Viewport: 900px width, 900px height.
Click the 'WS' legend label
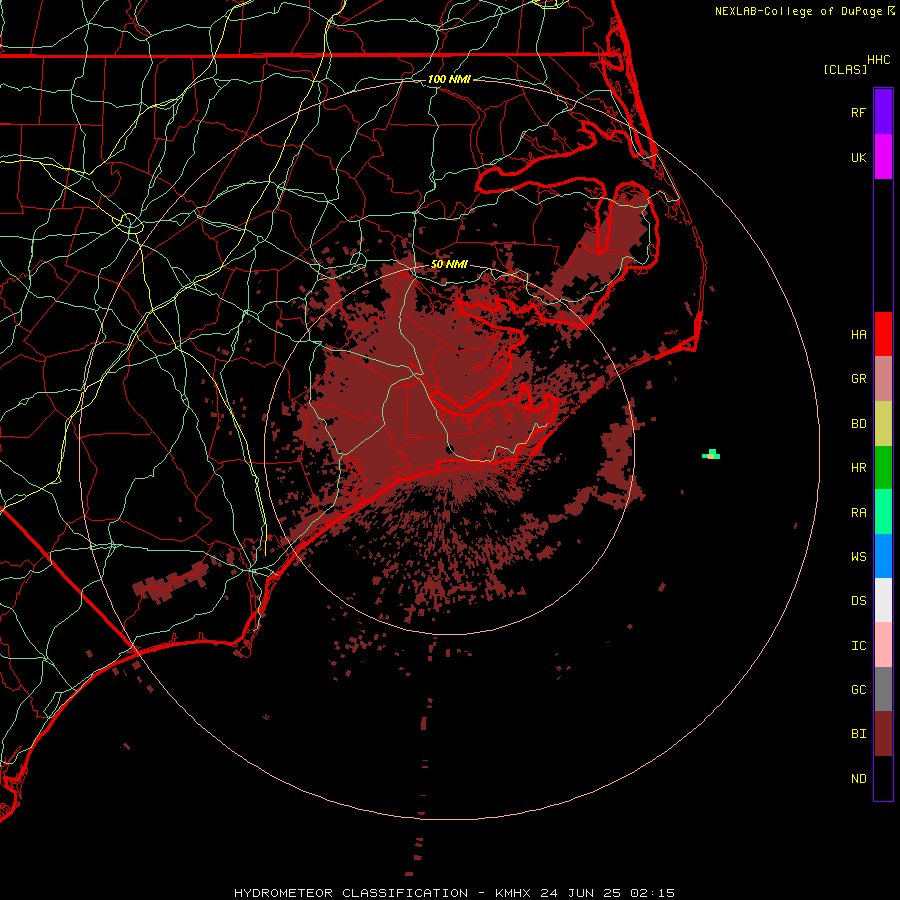tap(858, 556)
